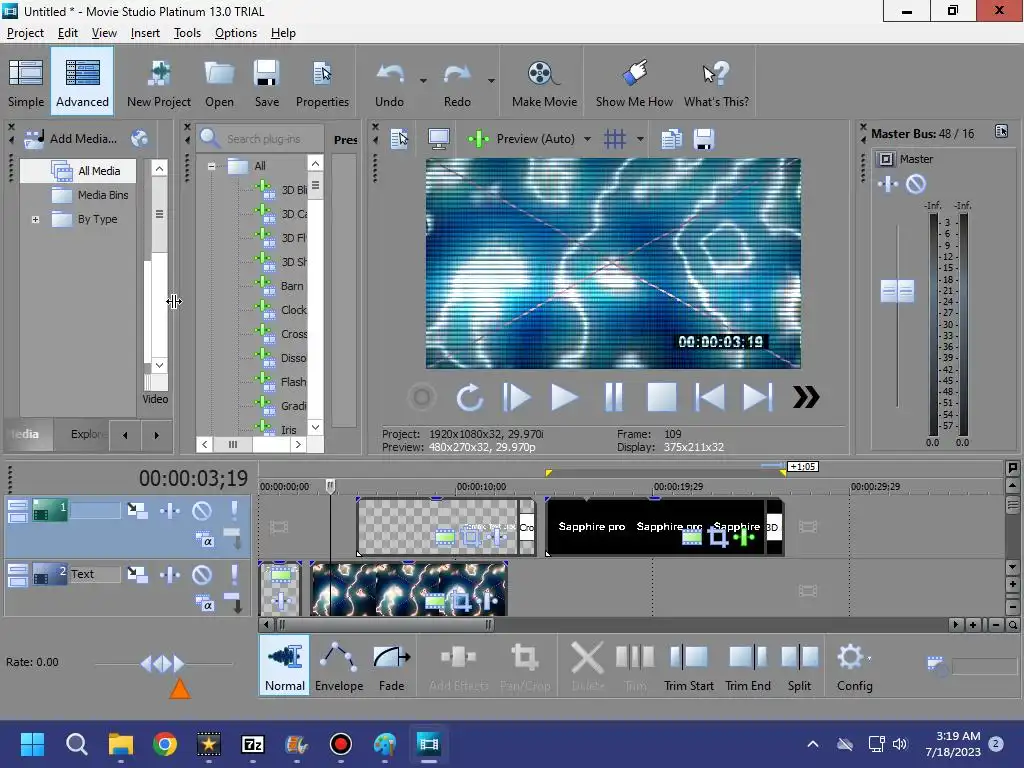
Task: Copy preview snapshot to clipboard
Action: click(671, 138)
